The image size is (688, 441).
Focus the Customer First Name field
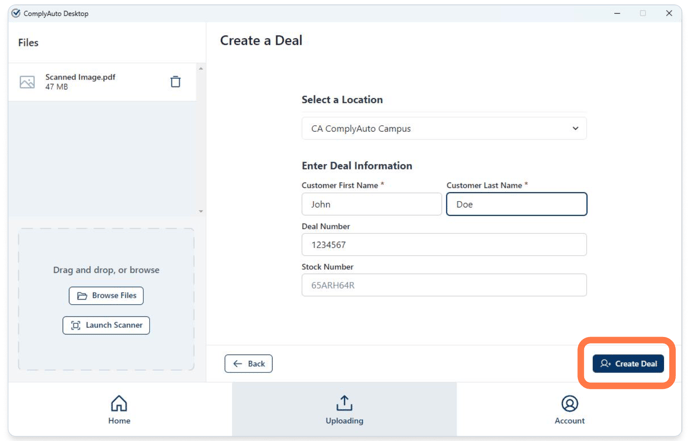371,204
